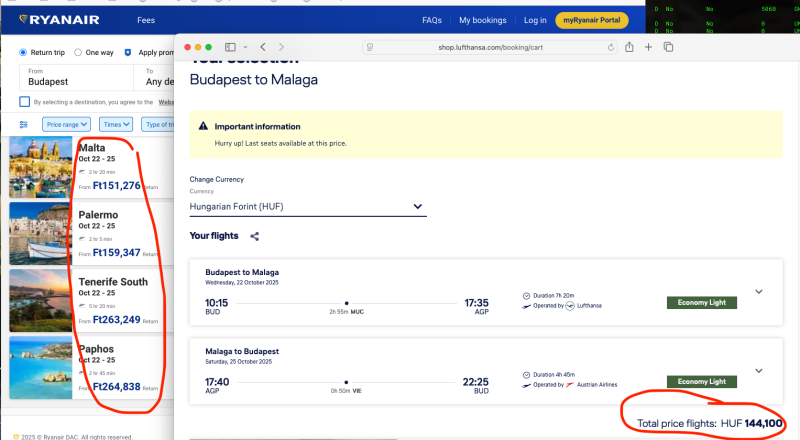The width and height of the screenshot is (800, 440).
Task: Expand the Budapest to Malaga flight details
Action: click(758, 292)
